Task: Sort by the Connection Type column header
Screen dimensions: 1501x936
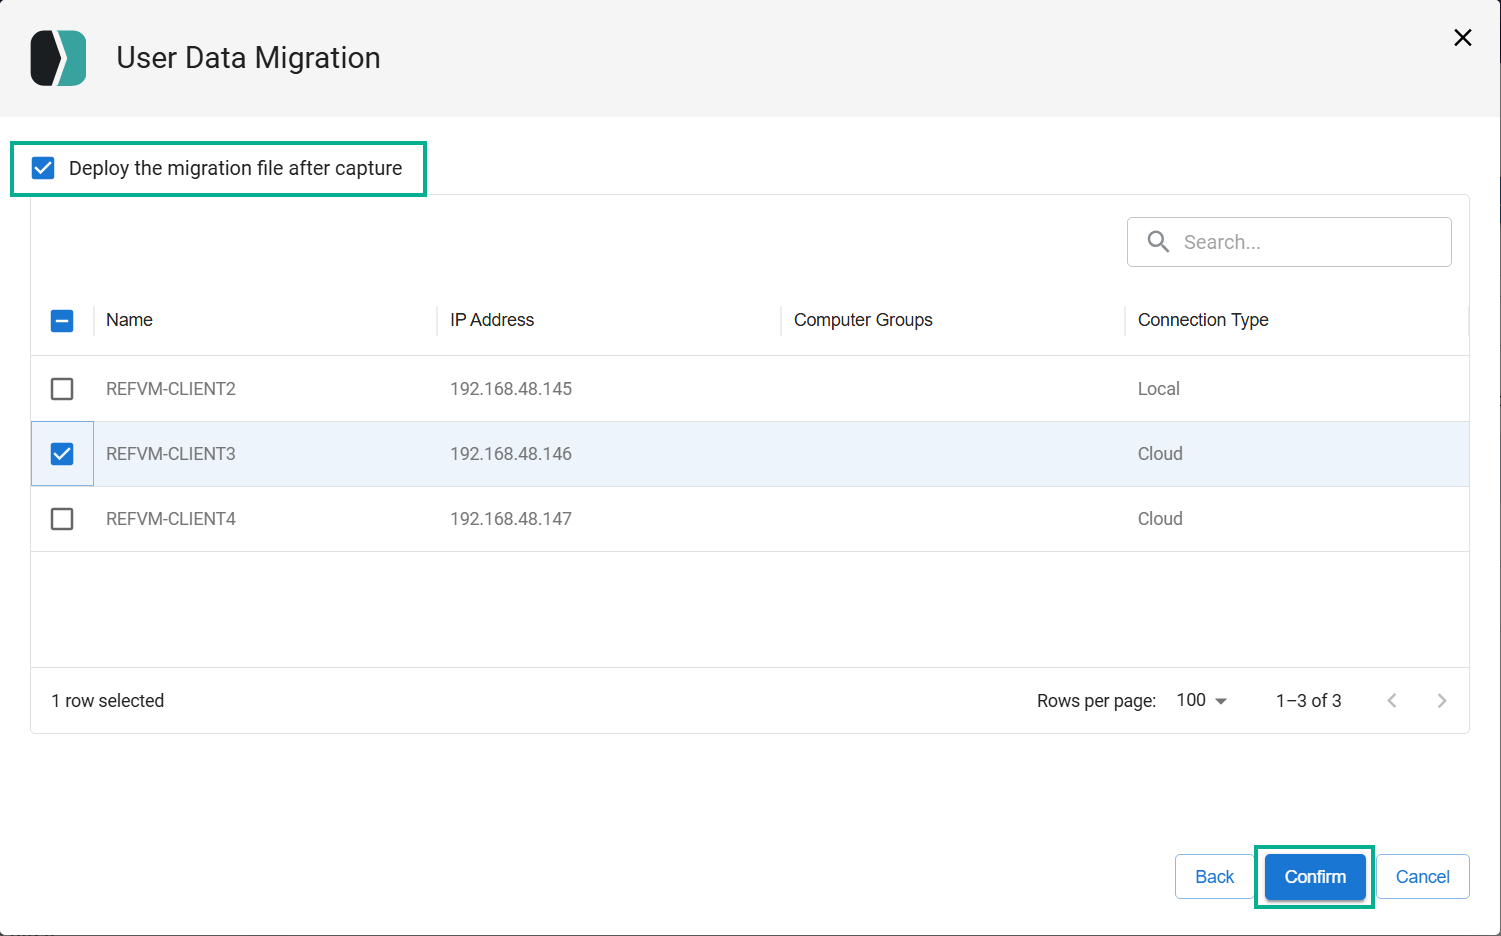Action: 1203,320
